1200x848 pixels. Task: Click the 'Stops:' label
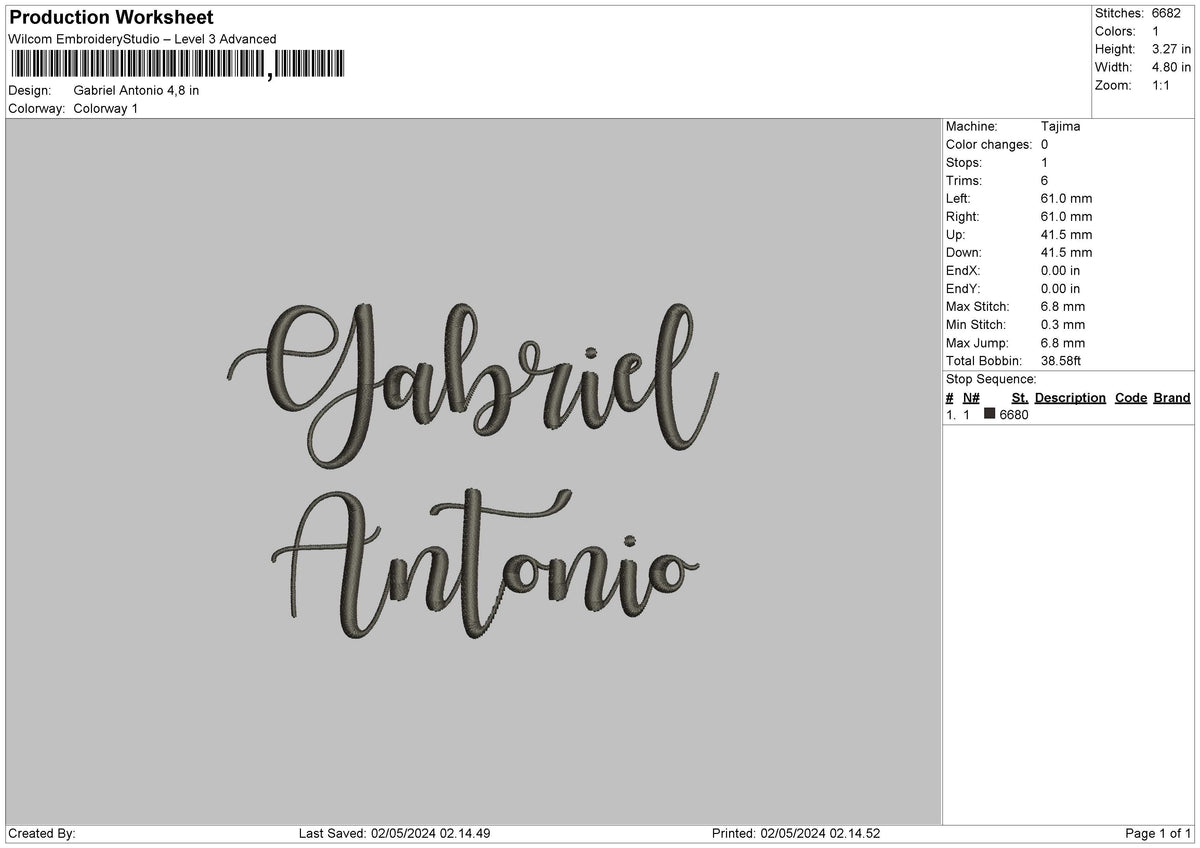point(964,162)
